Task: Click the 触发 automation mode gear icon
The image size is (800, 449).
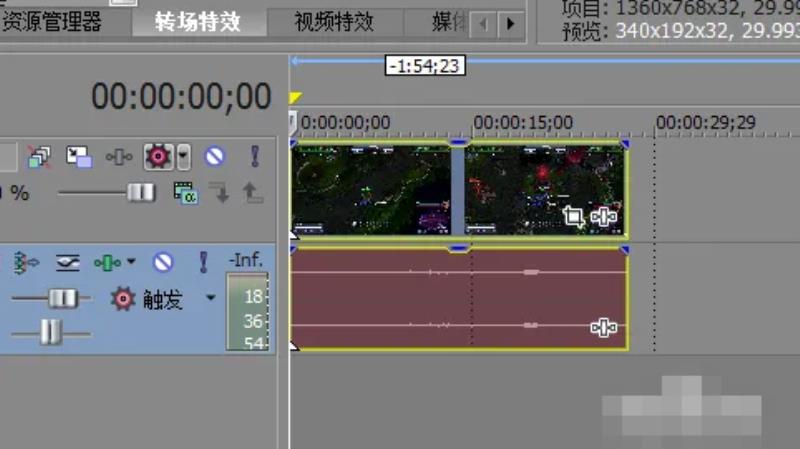Action: (123, 299)
